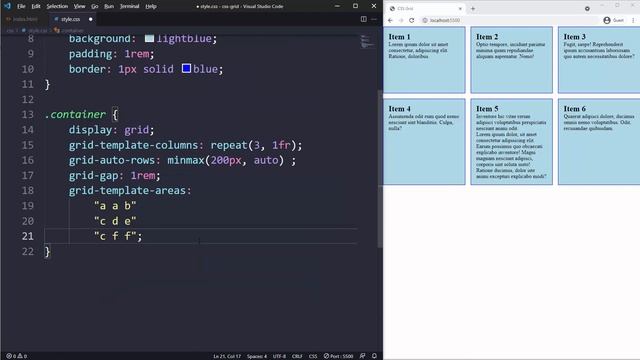Open notifications bell in status bar
The image size is (640, 360).
(x=374, y=356)
